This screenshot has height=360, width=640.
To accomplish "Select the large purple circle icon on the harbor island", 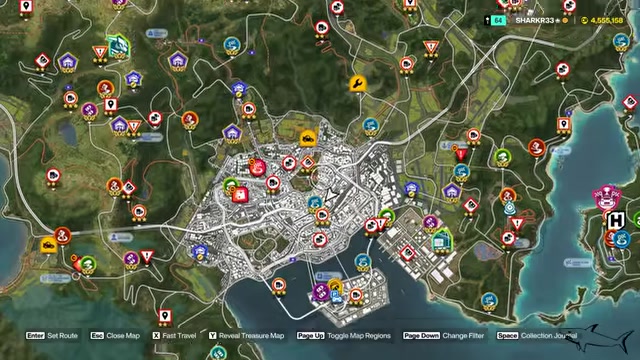I will 321,292.
